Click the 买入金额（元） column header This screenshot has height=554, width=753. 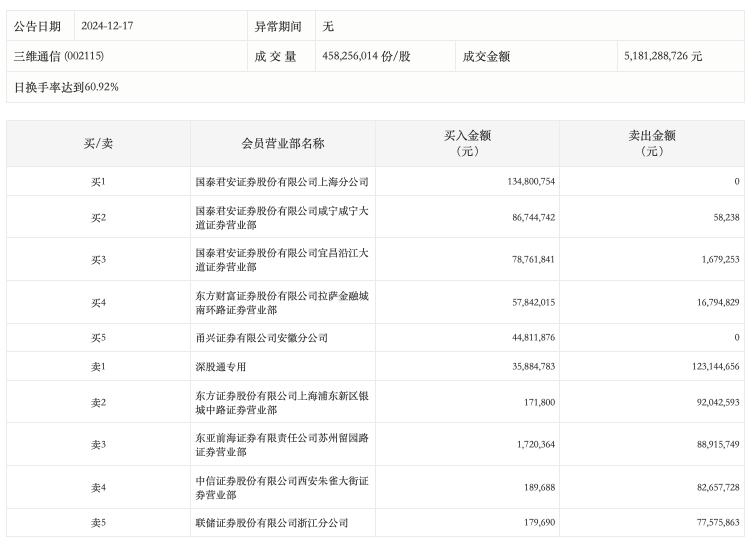tap(467, 144)
